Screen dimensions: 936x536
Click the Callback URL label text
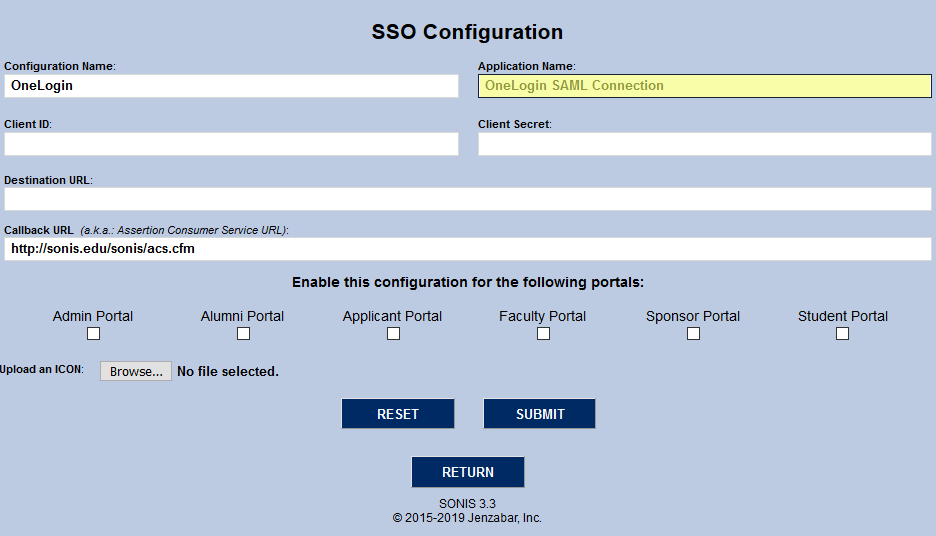click(x=39, y=230)
